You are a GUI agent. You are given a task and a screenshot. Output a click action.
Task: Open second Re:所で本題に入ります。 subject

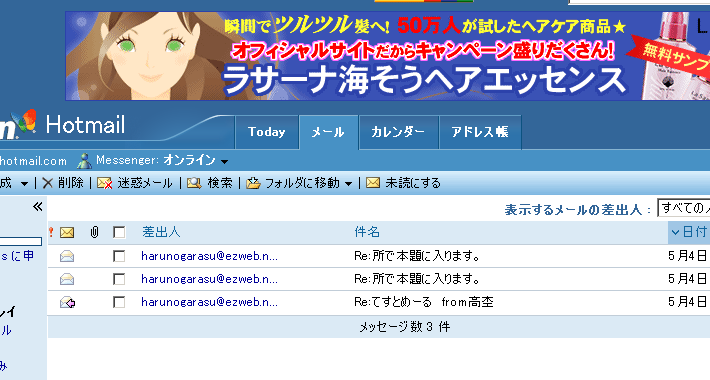point(417,279)
